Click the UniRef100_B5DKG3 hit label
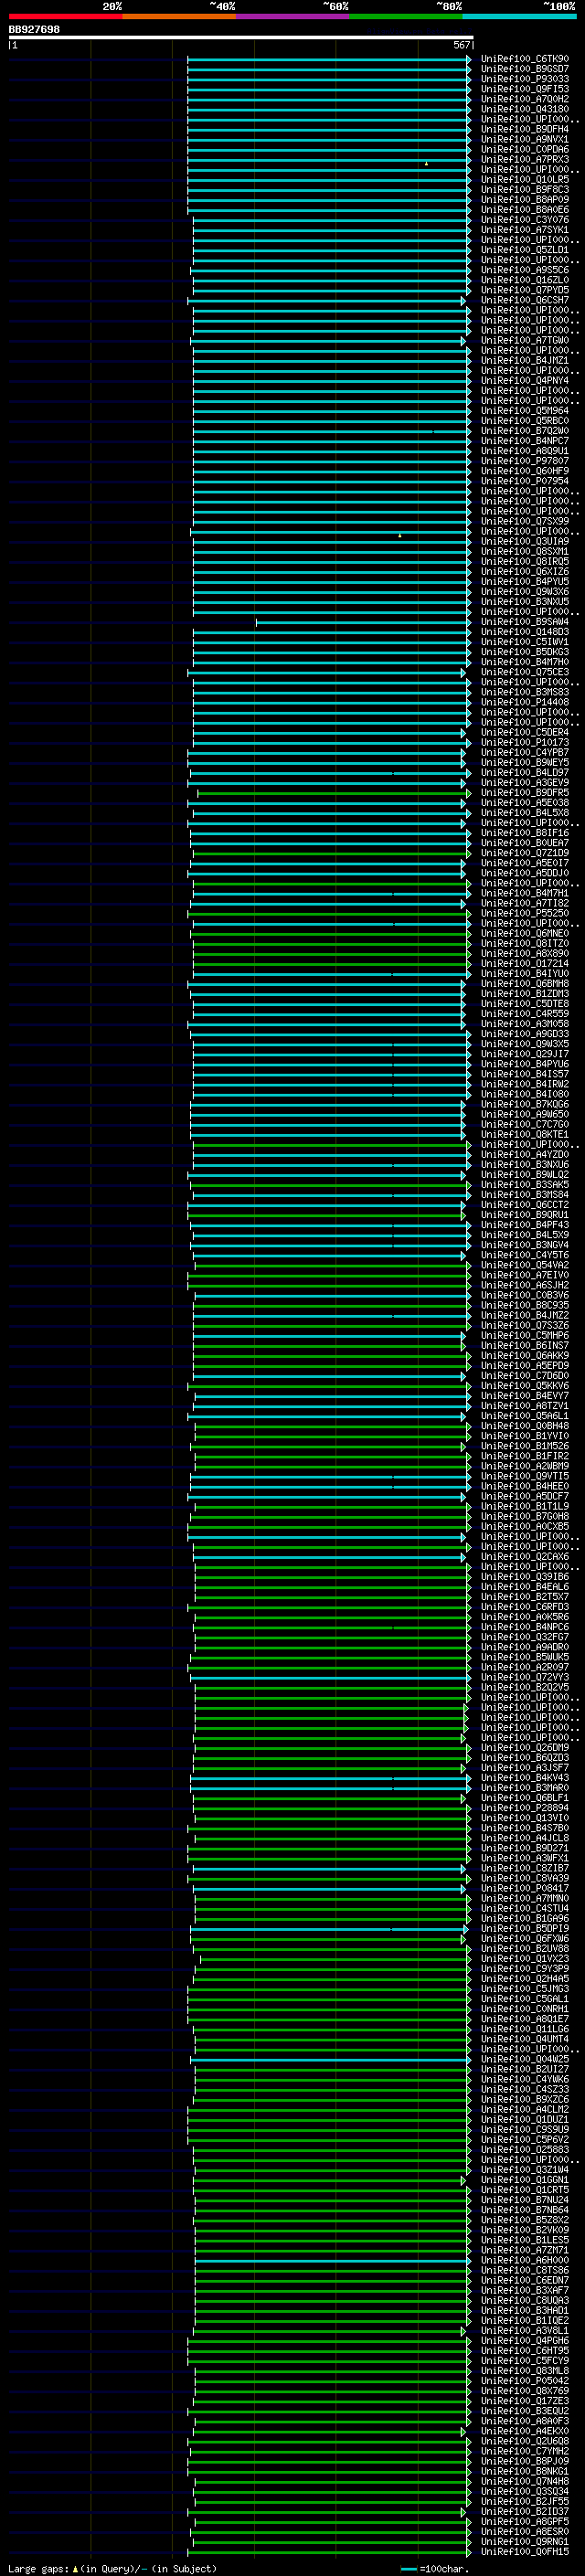 [524, 652]
